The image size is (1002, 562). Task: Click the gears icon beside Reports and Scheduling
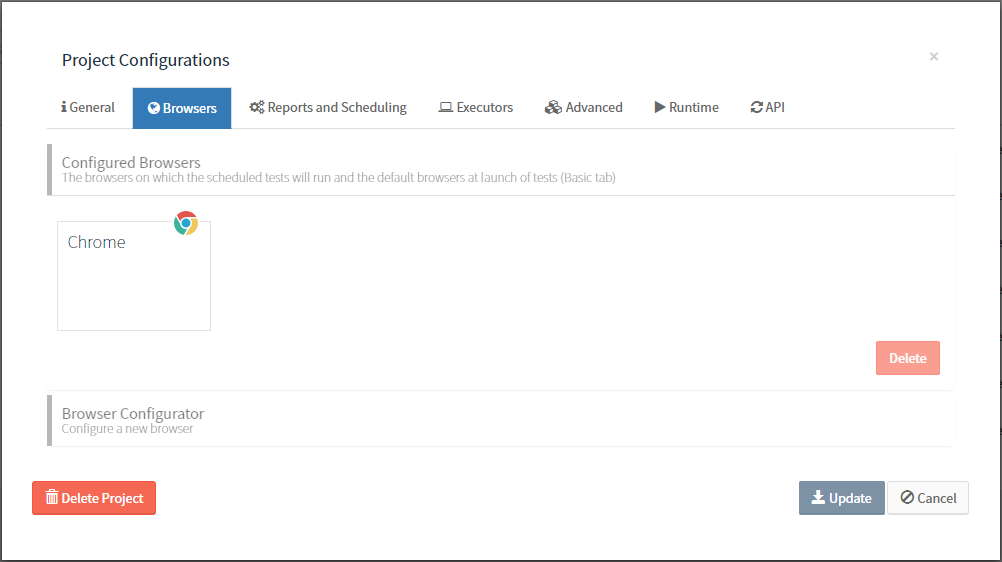257,107
